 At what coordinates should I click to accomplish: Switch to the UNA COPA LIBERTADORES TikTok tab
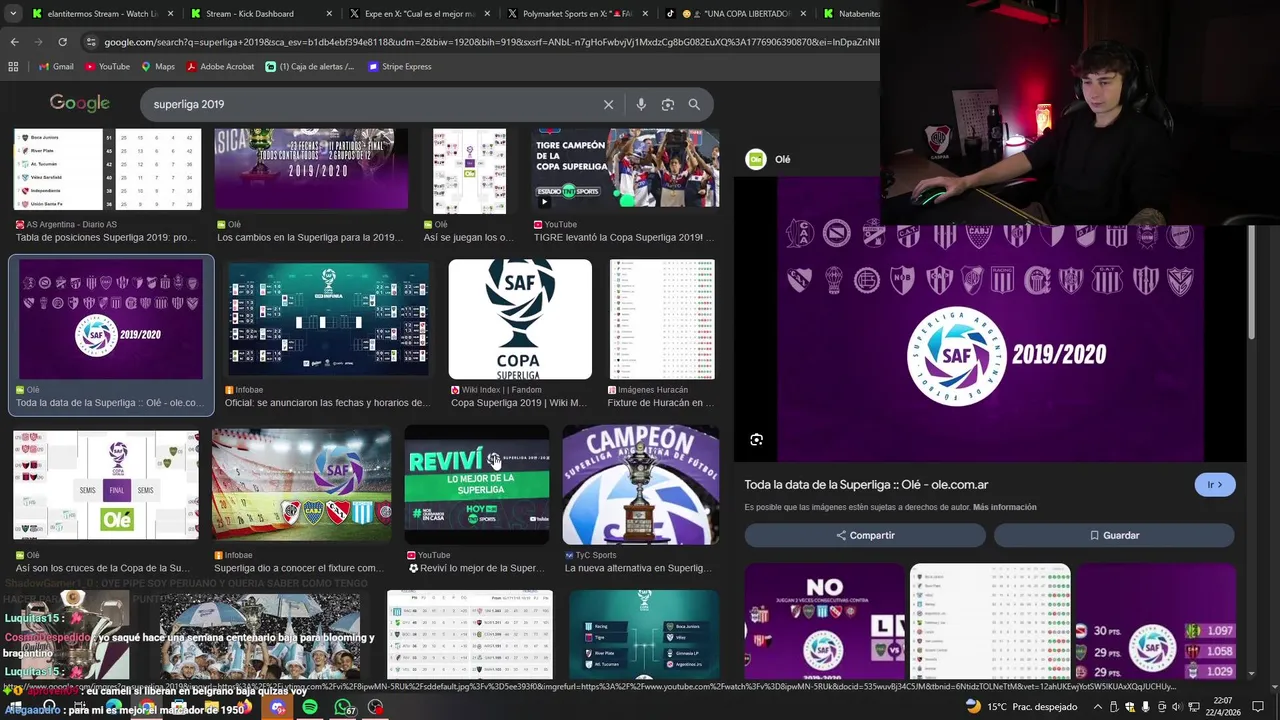(x=735, y=14)
